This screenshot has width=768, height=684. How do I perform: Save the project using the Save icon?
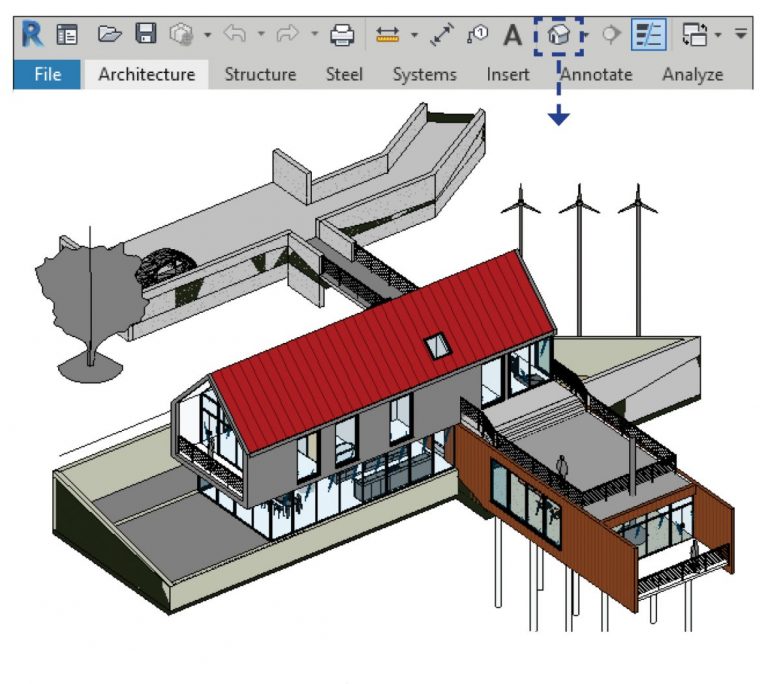(x=145, y=36)
